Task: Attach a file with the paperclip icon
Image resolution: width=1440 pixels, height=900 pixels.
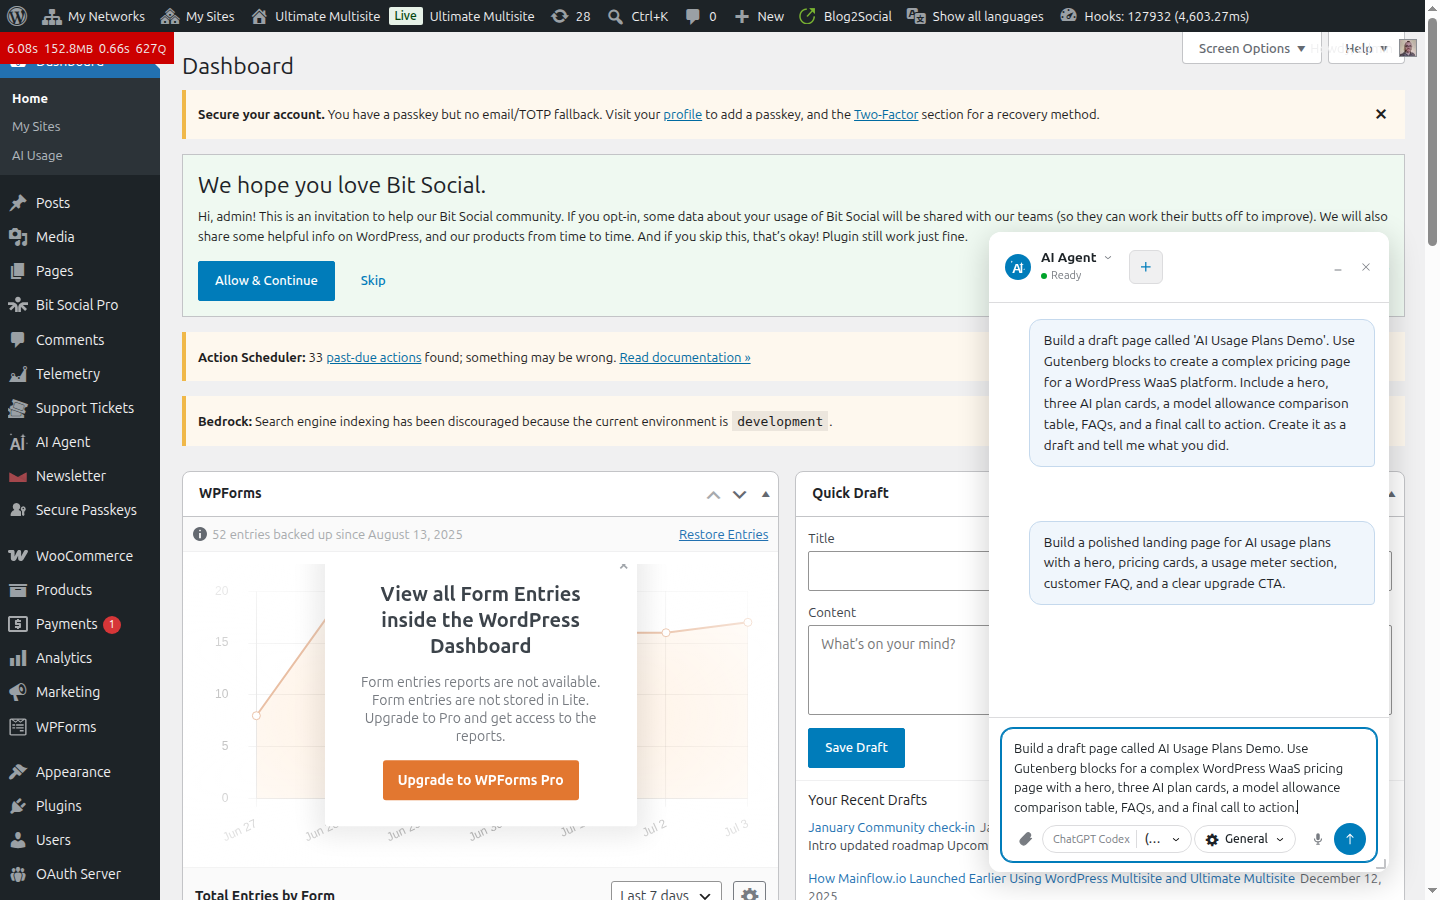Action: (x=1025, y=839)
